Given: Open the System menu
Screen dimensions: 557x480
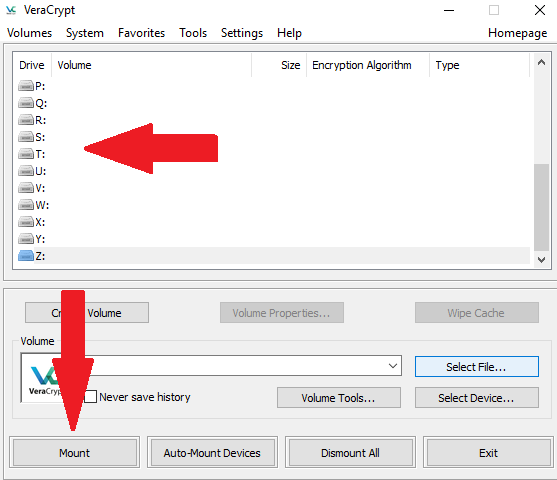Looking at the screenshot, I should (x=85, y=33).
